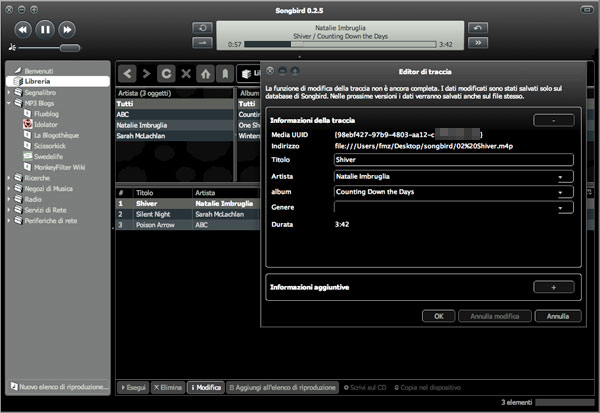The image size is (600, 413).
Task: Skip to the previous track
Action: click(x=24, y=29)
